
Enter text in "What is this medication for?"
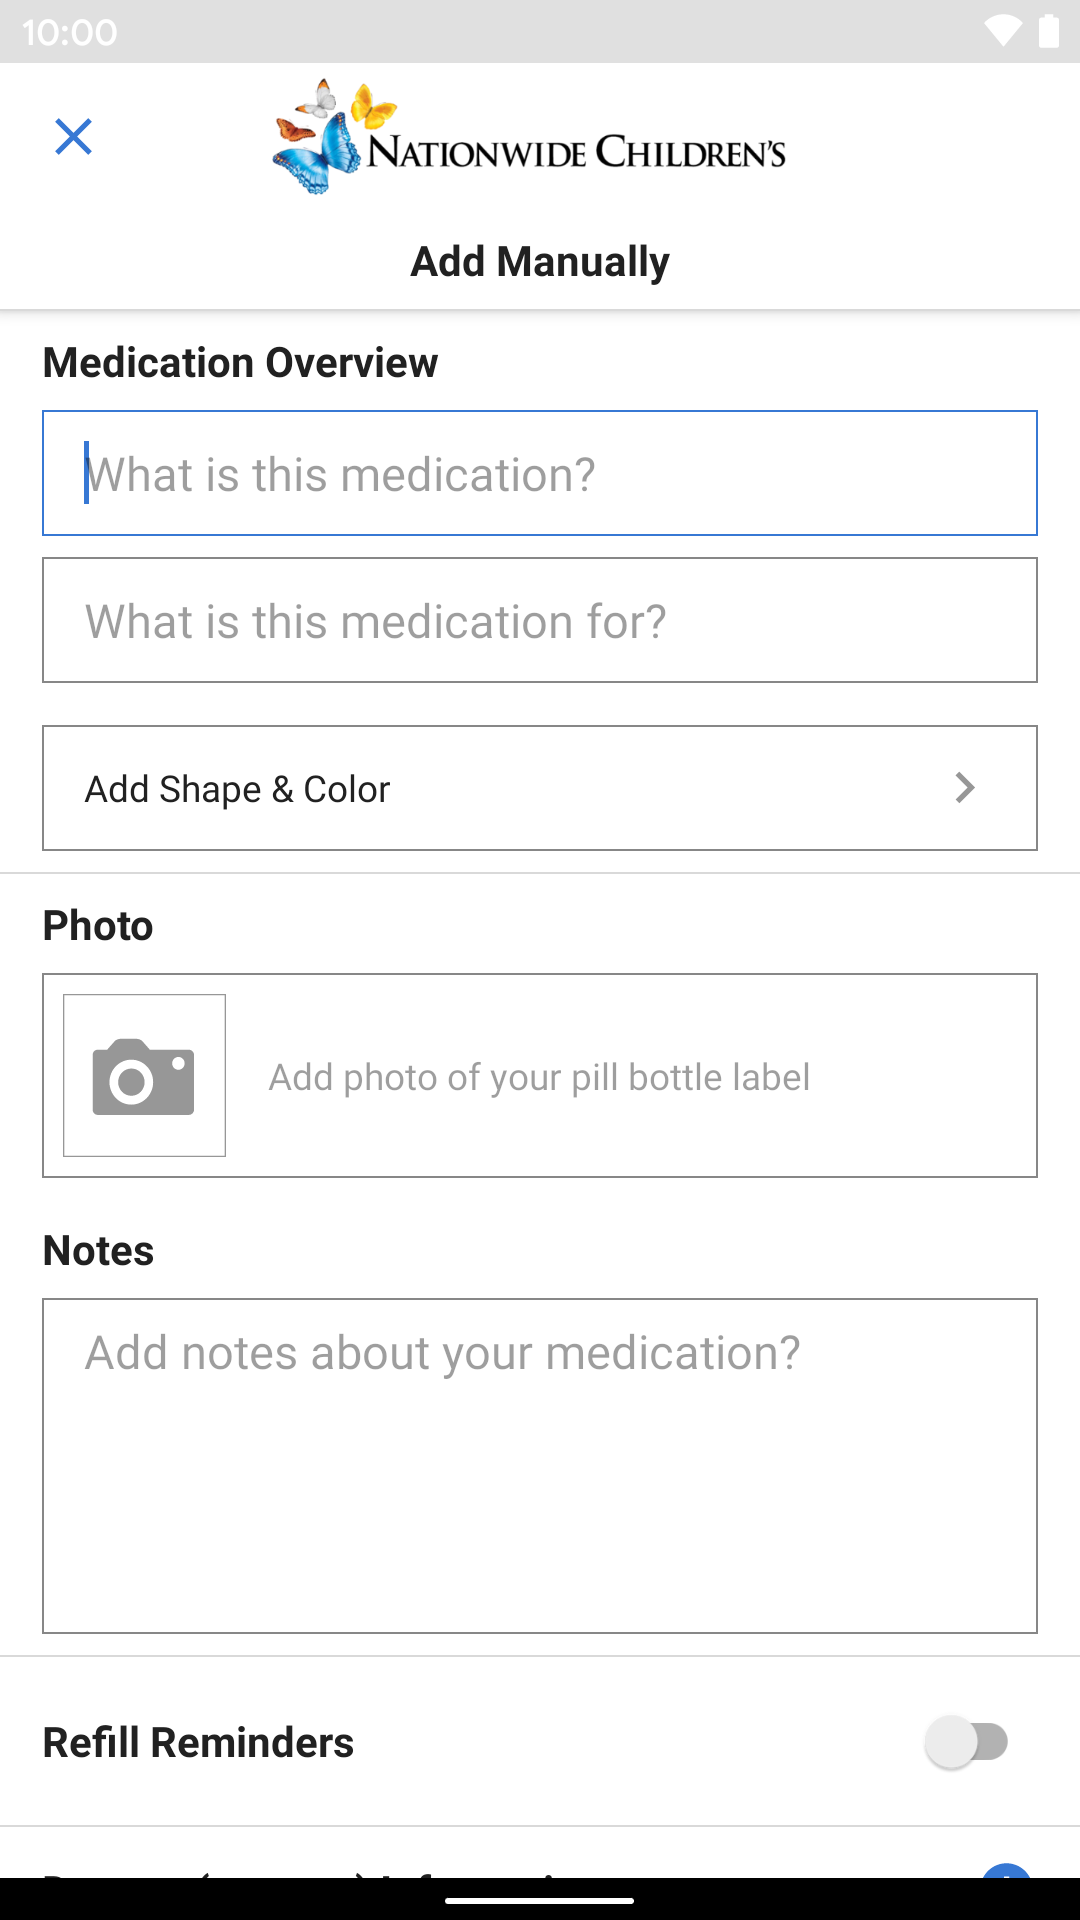pyautogui.click(x=540, y=620)
